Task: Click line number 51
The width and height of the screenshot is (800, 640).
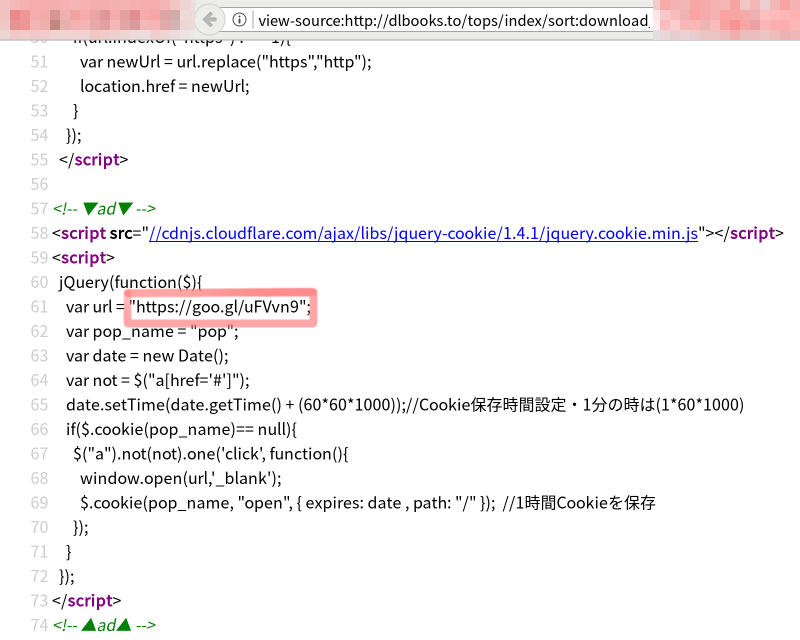Action: [x=39, y=62]
